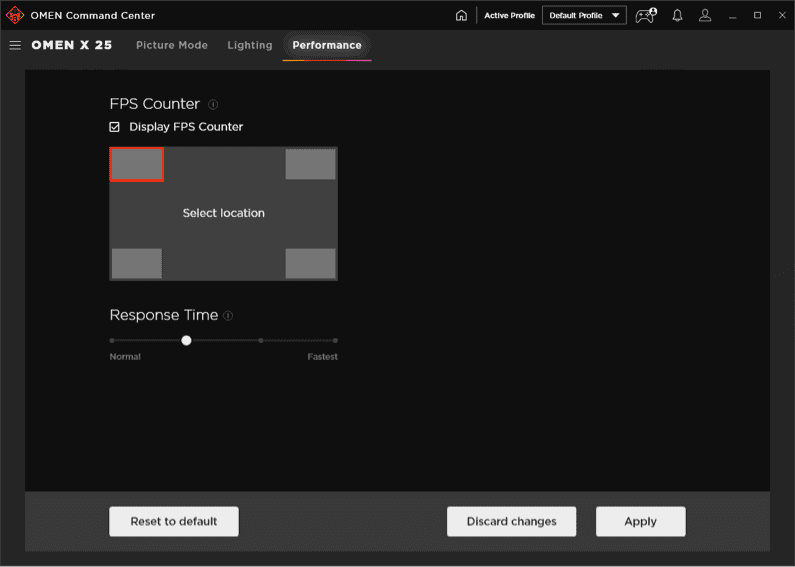Select bottom-left FPS counter location
The image size is (795, 567).
pyautogui.click(x=136, y=263)
